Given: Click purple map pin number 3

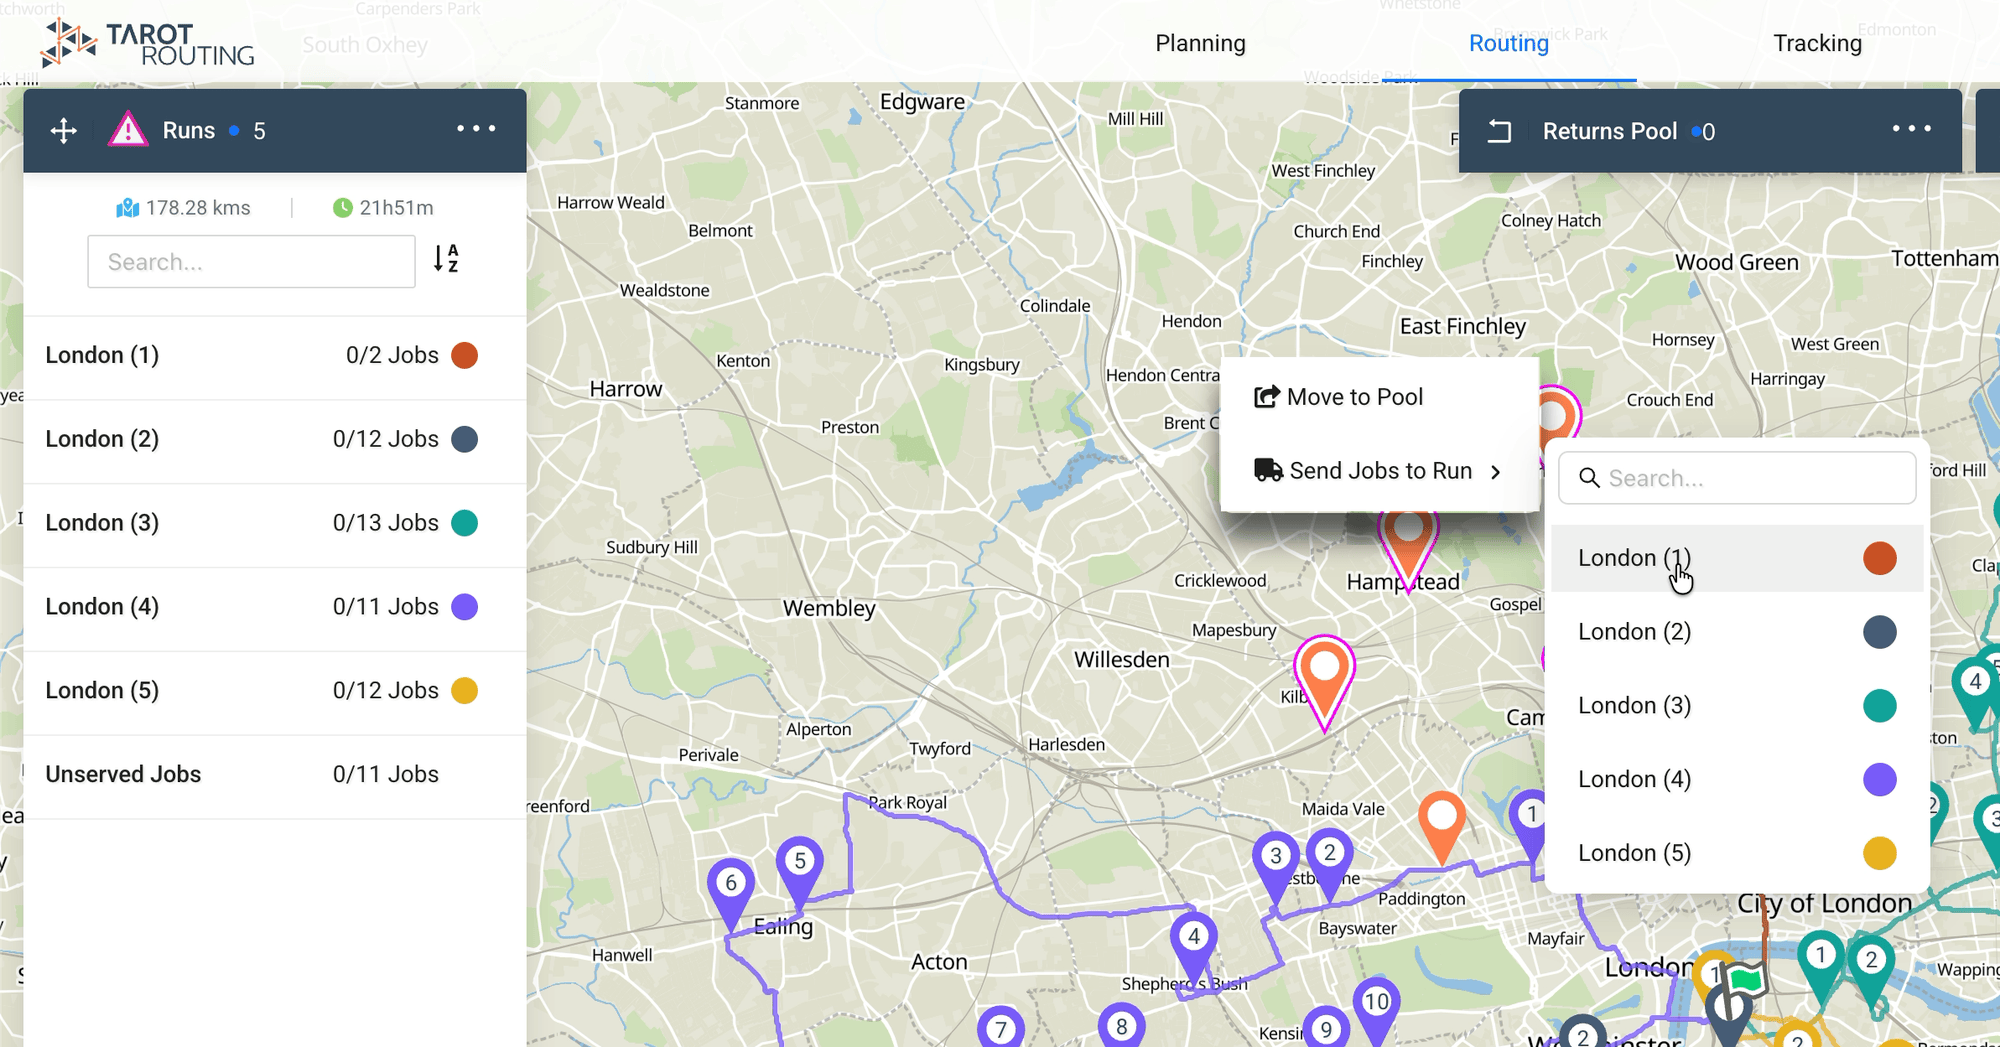Looking at the screenshot, I should 1276,864.
